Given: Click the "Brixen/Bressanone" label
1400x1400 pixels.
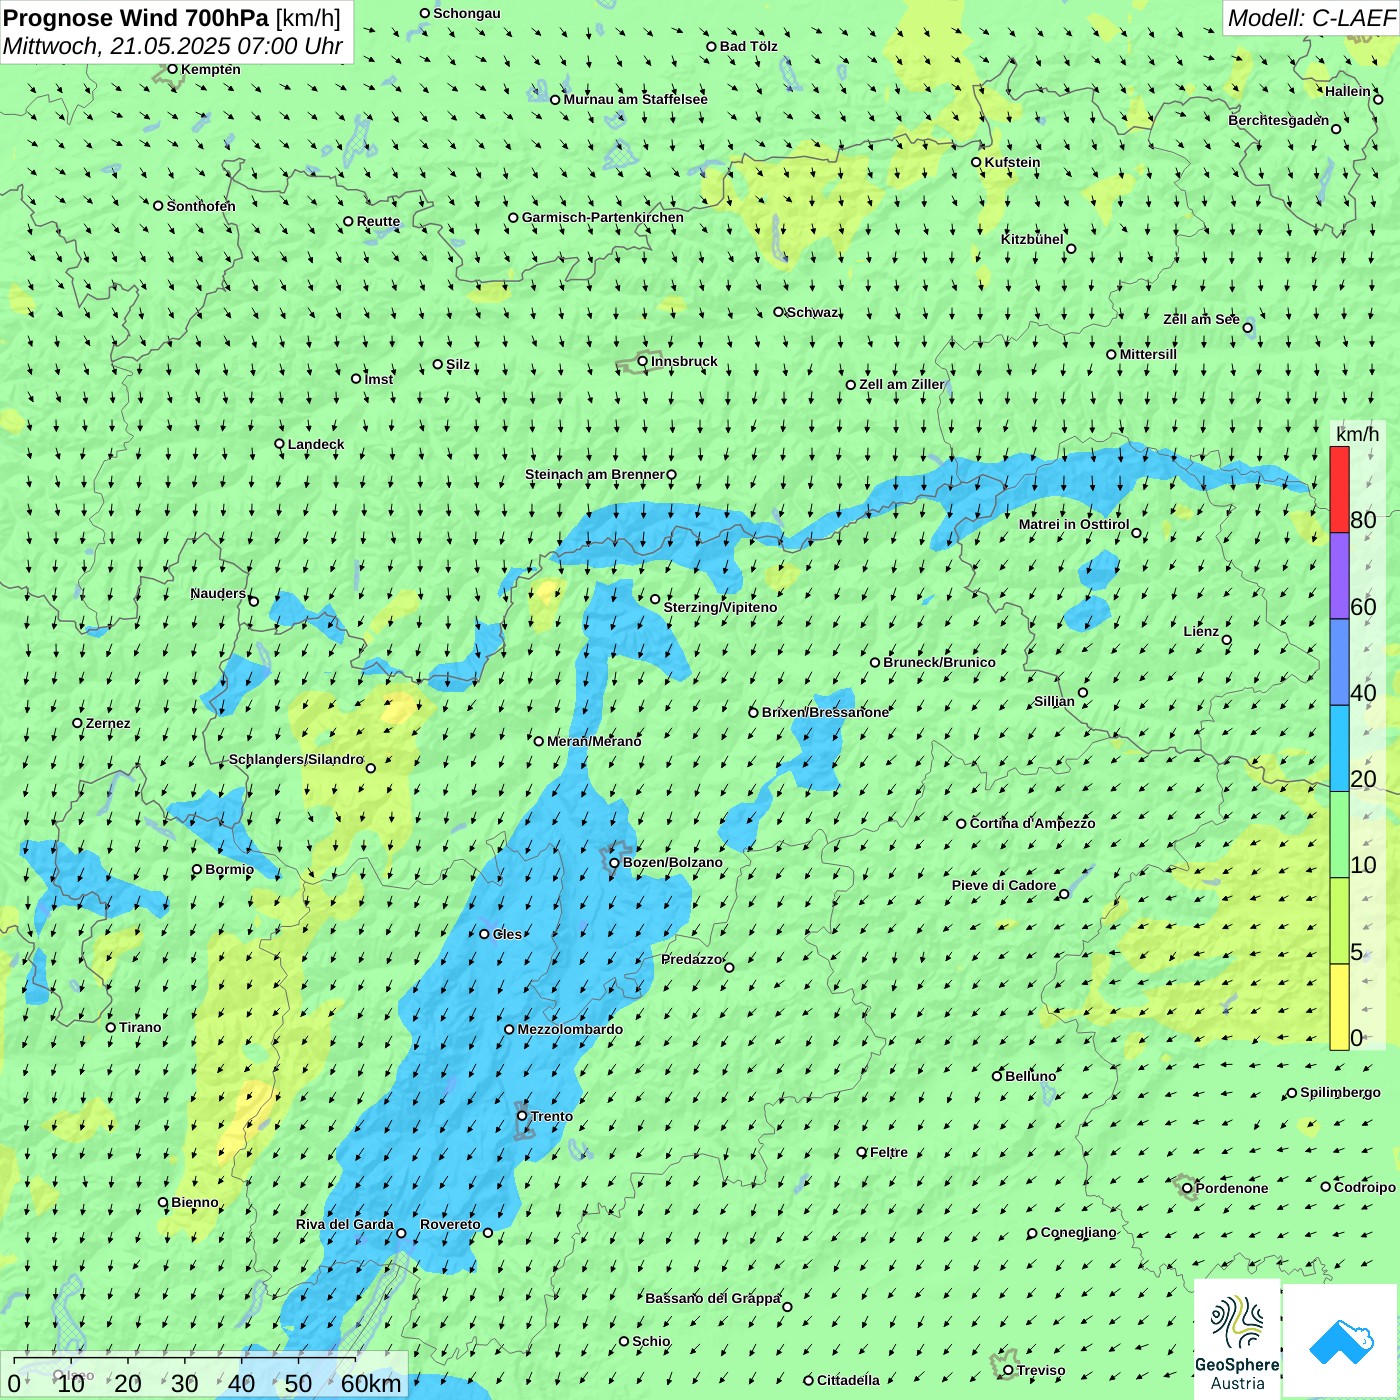Looking at the screenshot, I should [825, 712].
